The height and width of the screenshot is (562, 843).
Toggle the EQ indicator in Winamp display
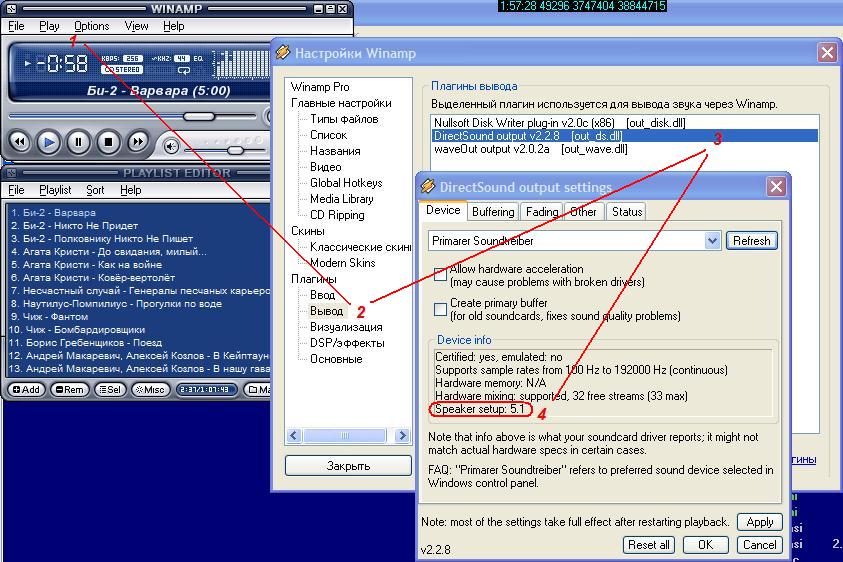[x=198, y=58]
